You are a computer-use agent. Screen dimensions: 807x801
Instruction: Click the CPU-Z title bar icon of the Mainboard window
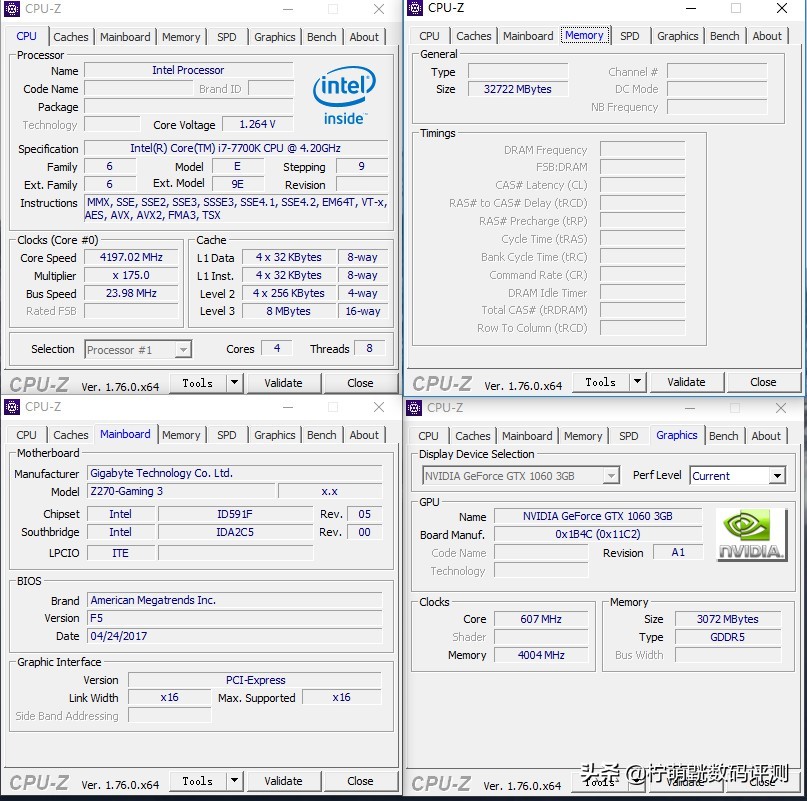pyautogui.click(x=12, y=407)
